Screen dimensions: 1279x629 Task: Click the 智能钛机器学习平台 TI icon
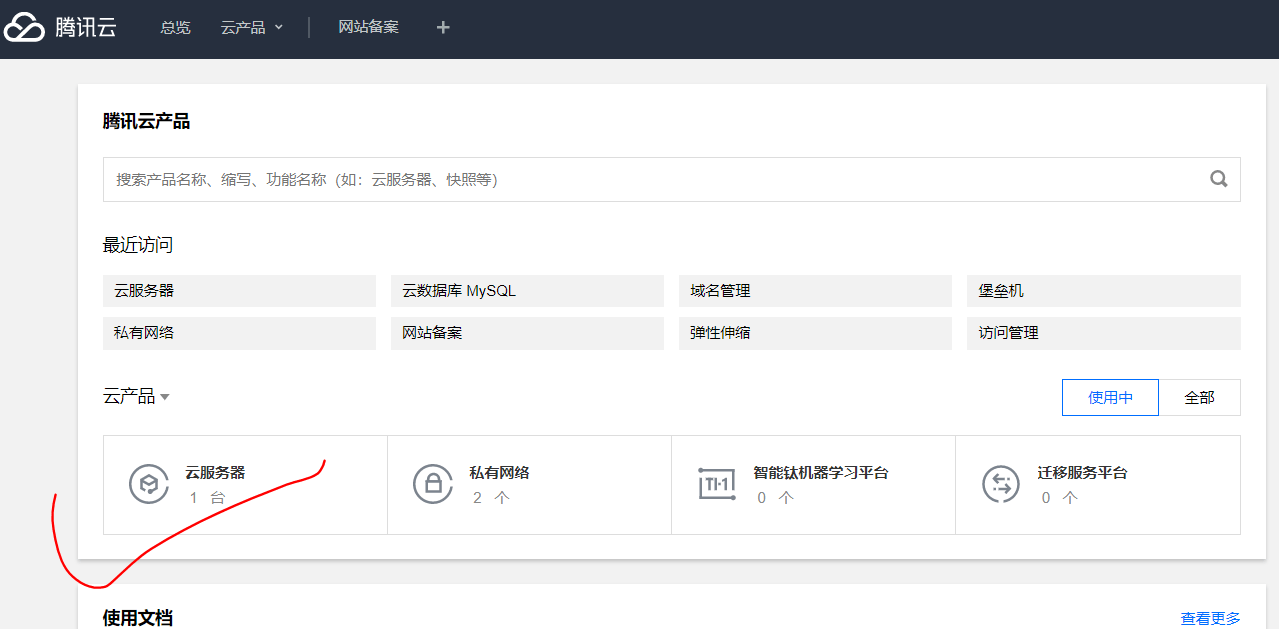pos(716,484)
